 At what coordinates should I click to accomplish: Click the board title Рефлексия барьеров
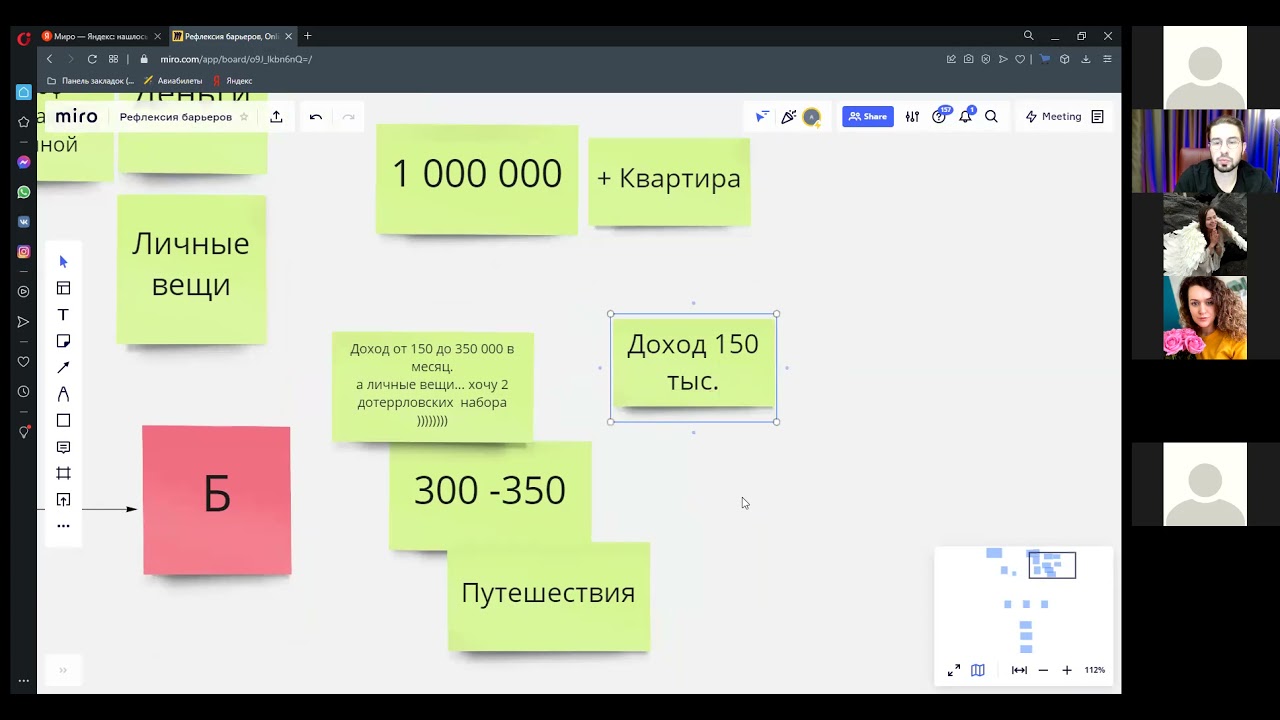(176, 117)
